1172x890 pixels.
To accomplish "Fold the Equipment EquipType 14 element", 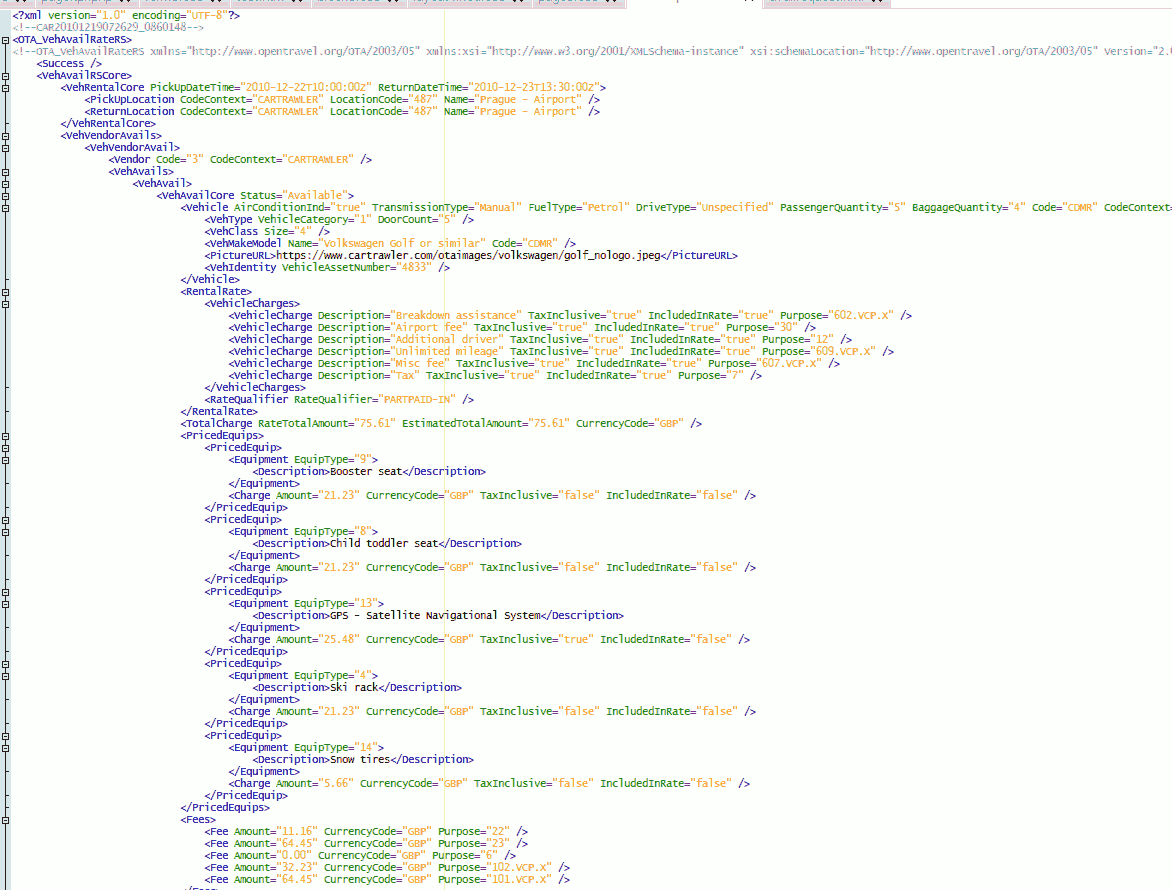I will pos(5,748).
